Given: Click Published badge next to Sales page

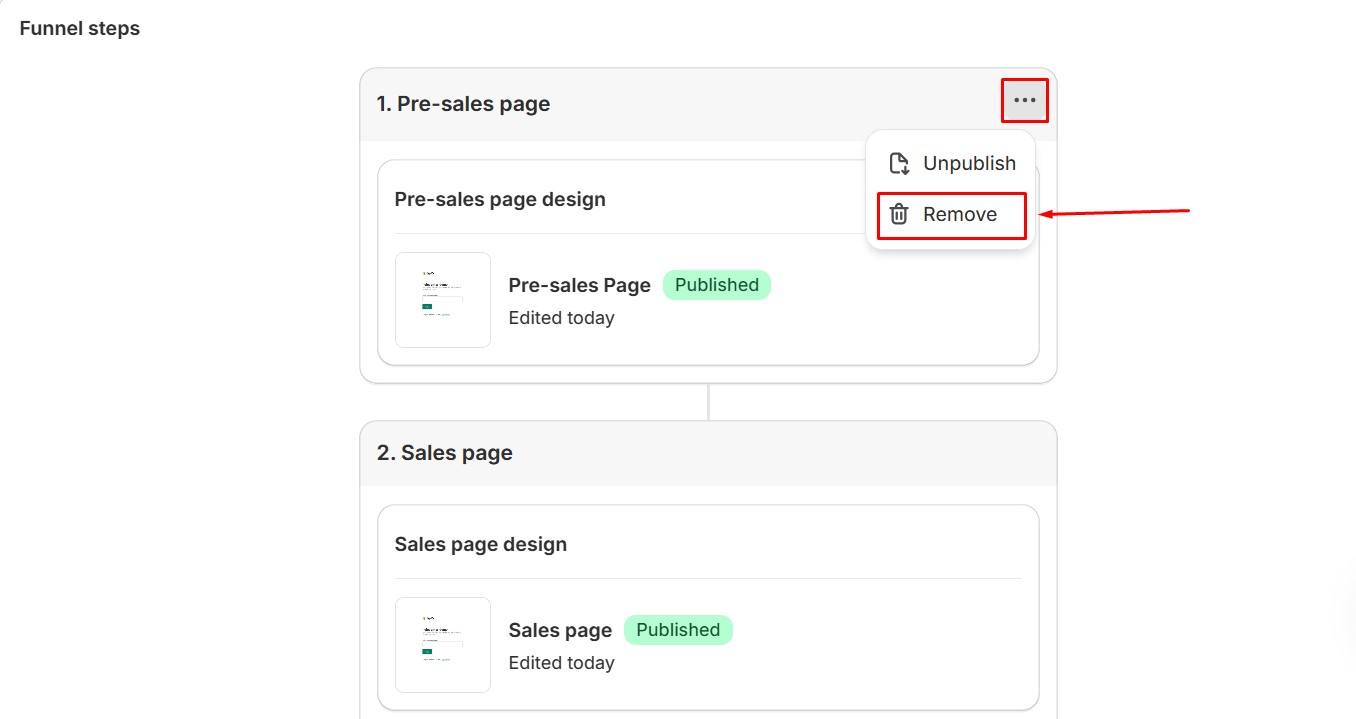Looking at the screenshot, I should tap(678, 630).
